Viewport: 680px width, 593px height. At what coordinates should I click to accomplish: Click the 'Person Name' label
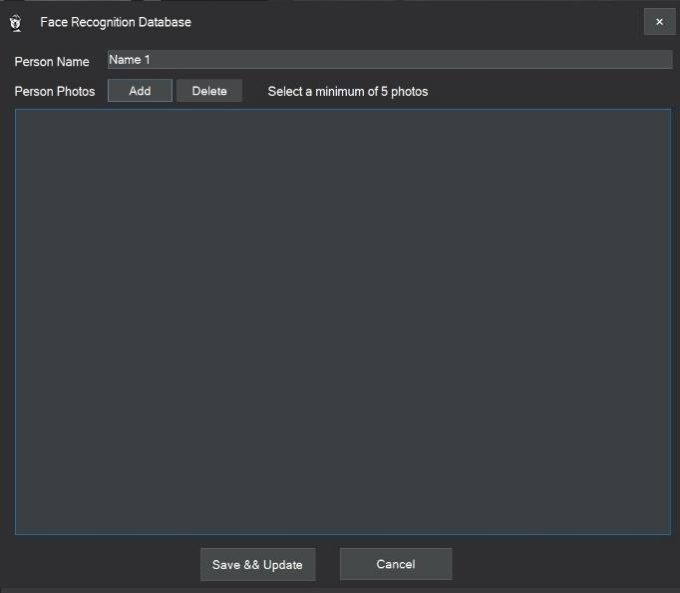point(52,62)
